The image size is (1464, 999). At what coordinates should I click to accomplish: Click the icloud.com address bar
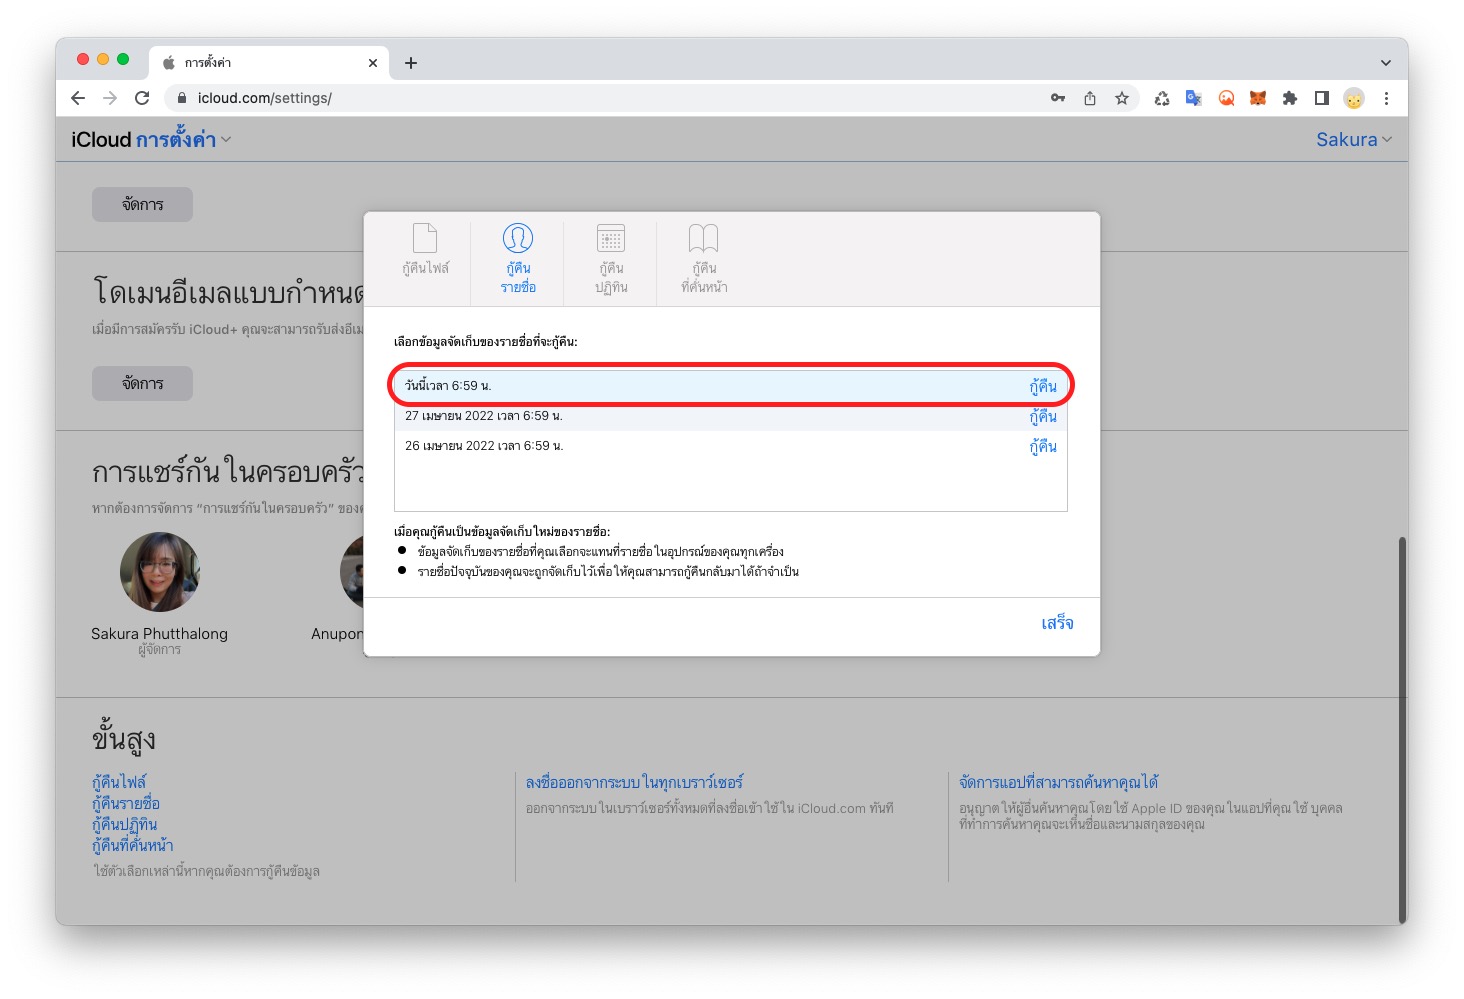pyautogui.click(x=600, y=98)
